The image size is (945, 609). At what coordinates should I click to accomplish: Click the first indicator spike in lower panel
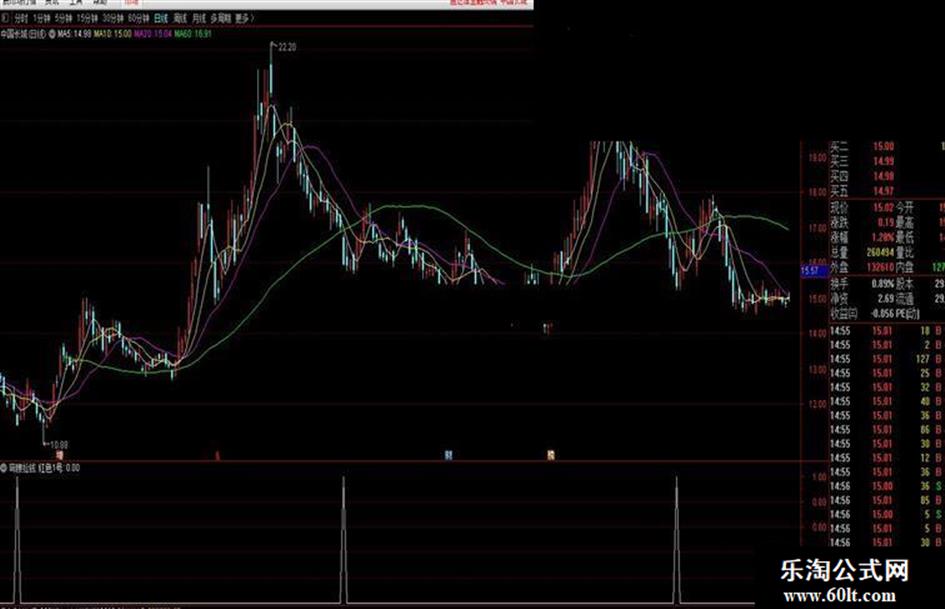pyautogui.click(x=17, y=540)
